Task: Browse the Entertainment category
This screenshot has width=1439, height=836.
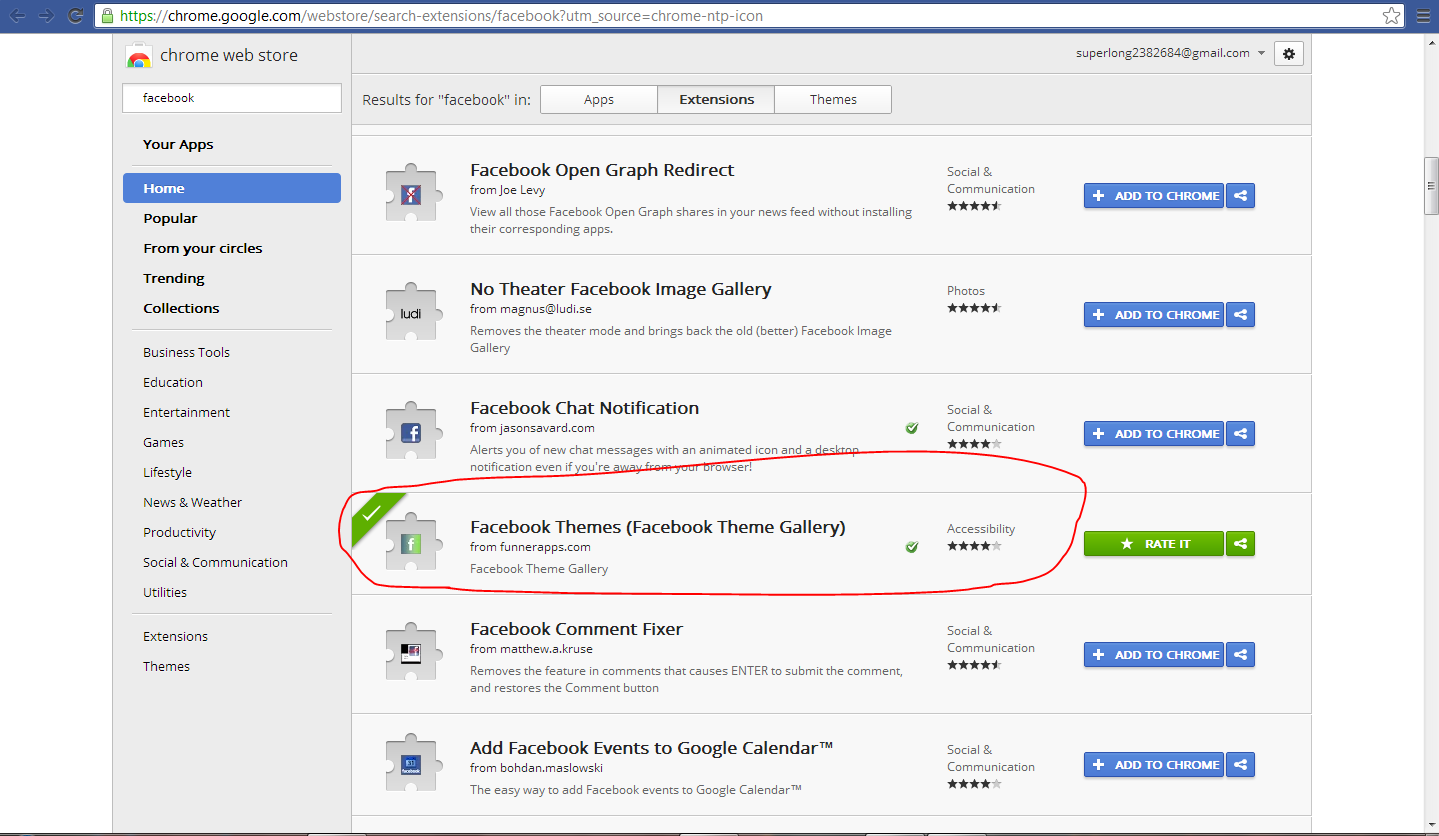Action: [186, 412]
